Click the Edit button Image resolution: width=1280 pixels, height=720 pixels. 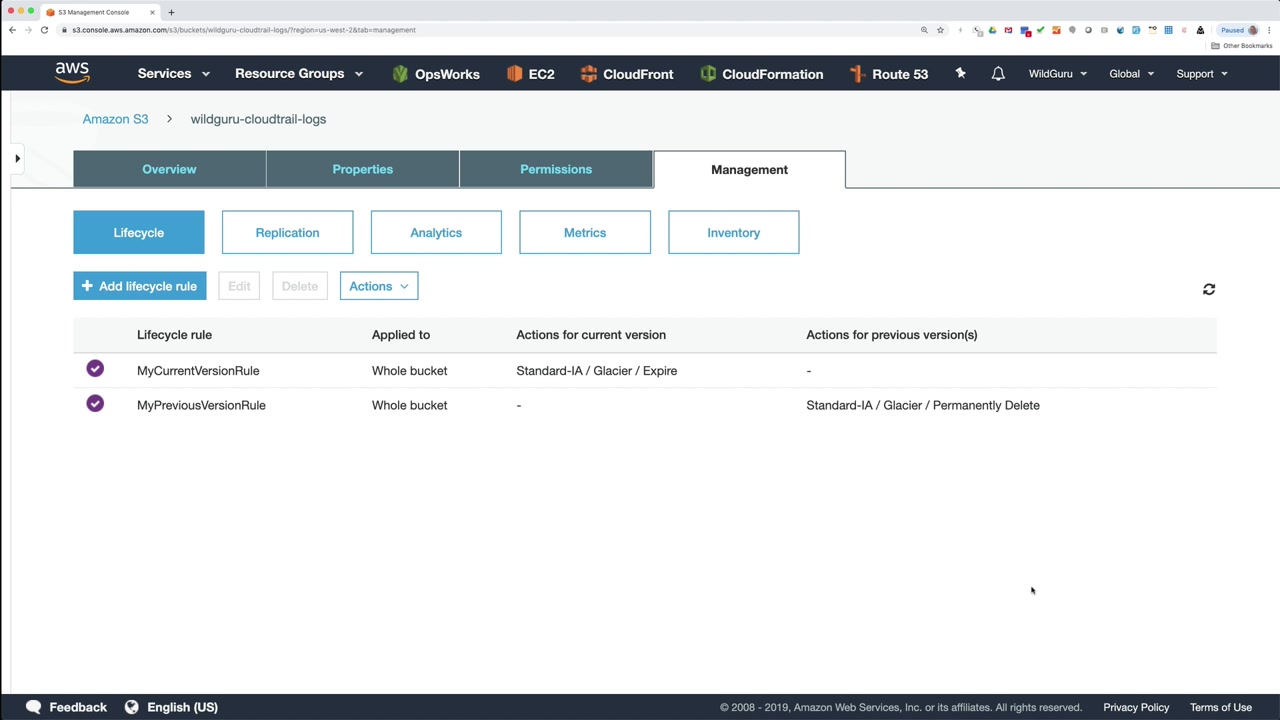239,286
